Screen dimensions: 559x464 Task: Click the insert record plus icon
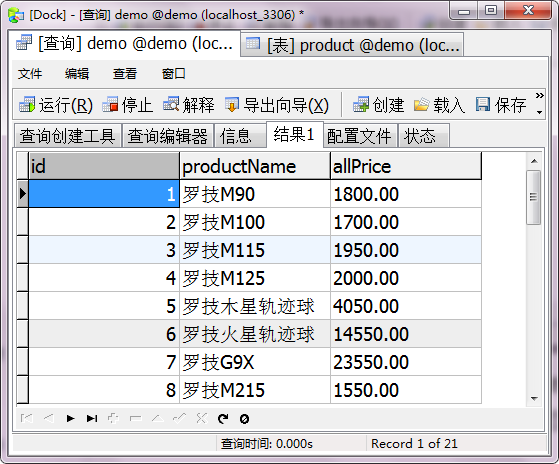coord(113,418)
